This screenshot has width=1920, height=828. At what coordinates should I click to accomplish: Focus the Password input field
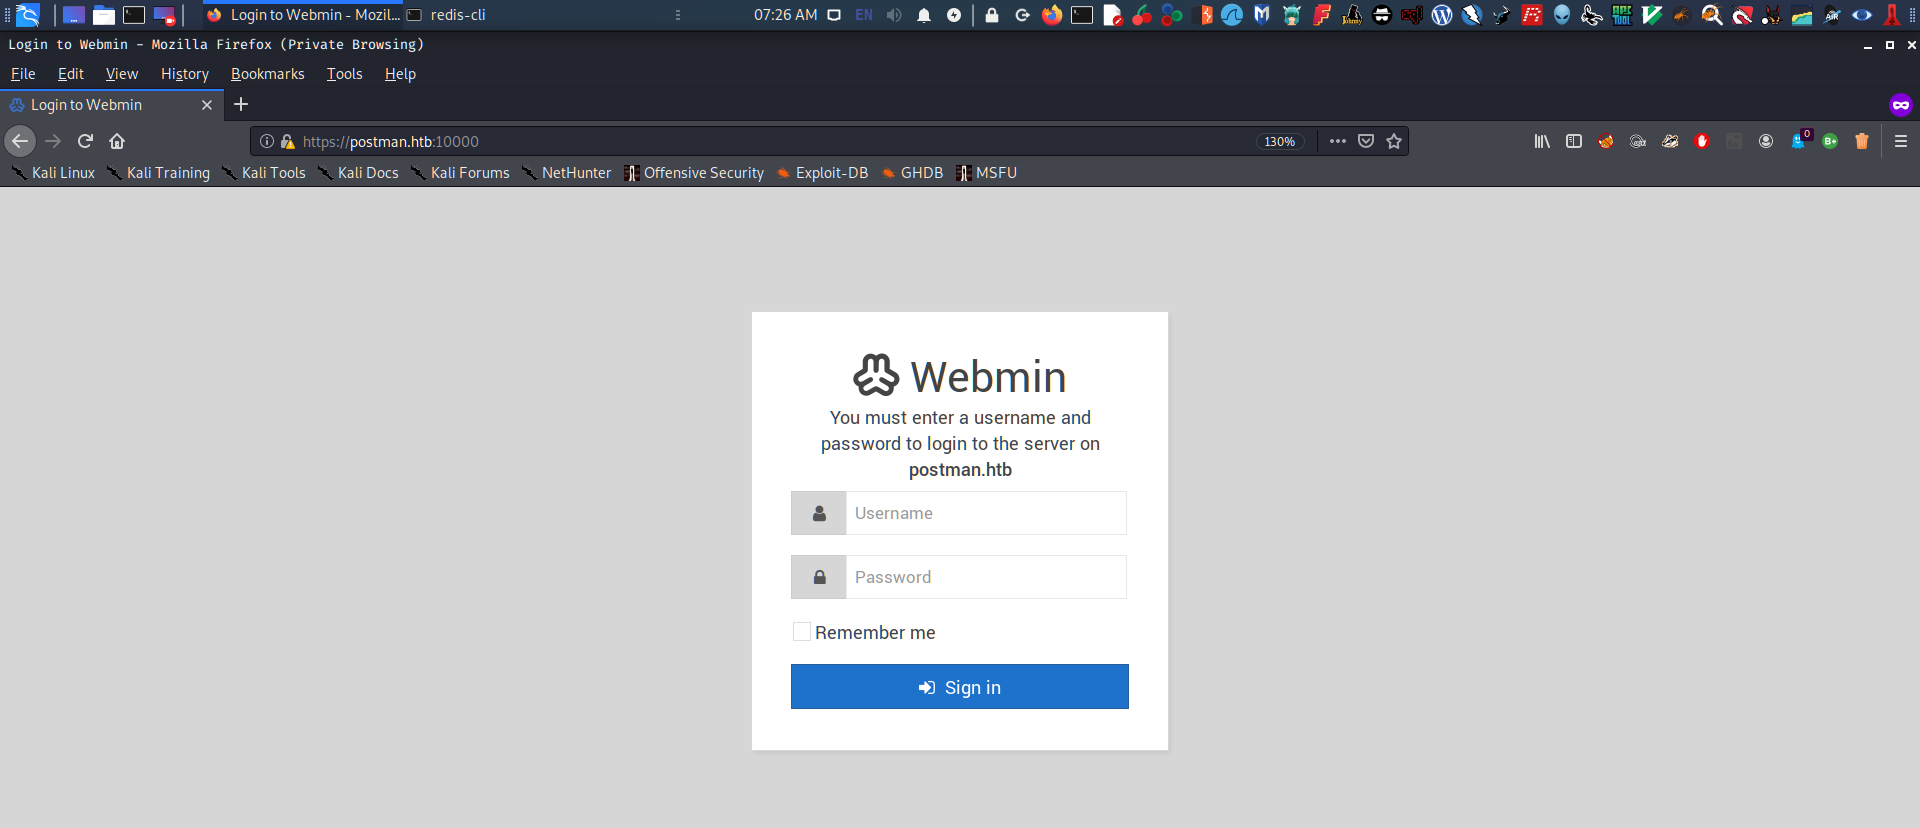click(986, 577)
